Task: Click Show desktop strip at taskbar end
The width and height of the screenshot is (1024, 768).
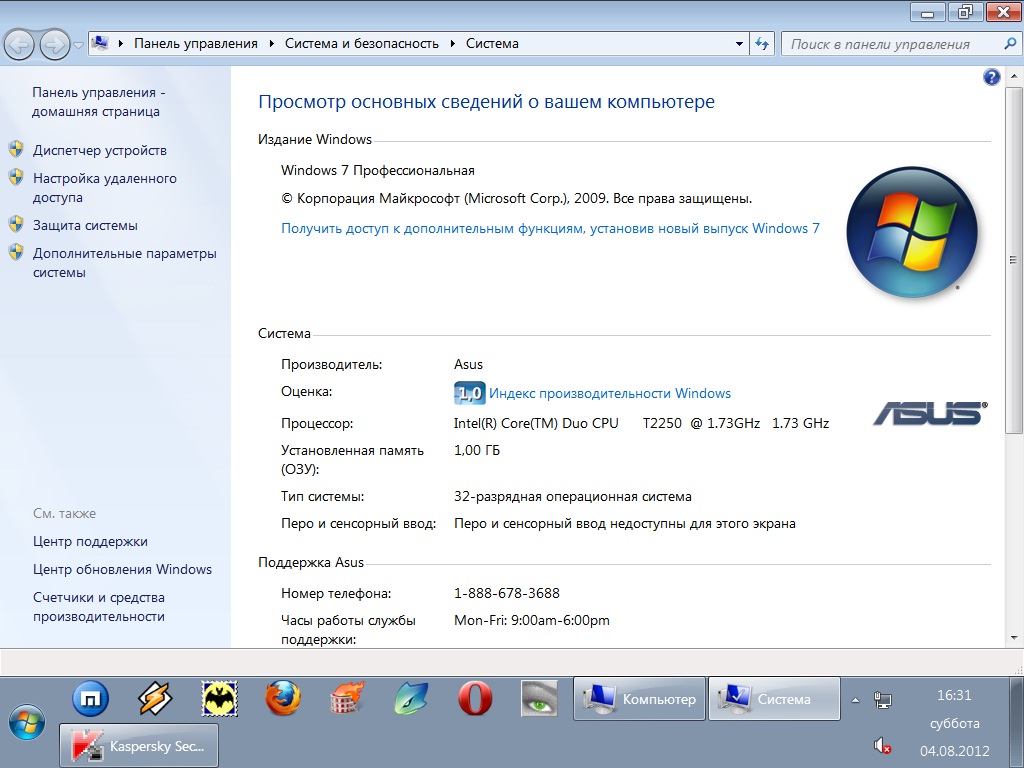Action: (x=1017, y=722)
